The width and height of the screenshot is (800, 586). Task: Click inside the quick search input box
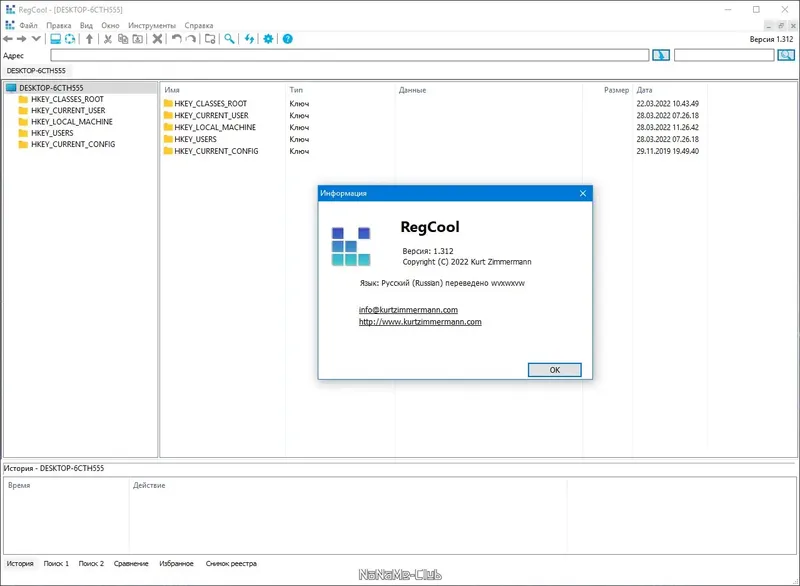click(x=724, y=55)
